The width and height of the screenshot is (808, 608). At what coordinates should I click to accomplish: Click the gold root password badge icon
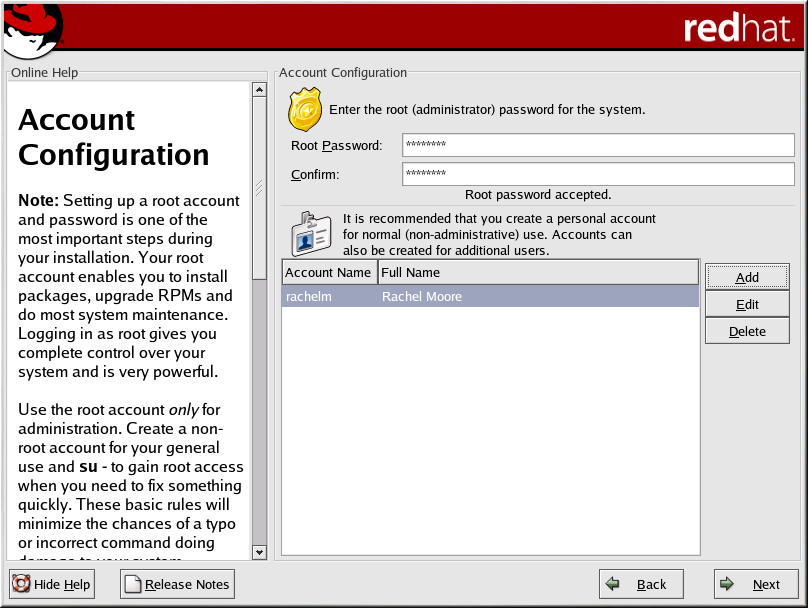coord(305,109)
